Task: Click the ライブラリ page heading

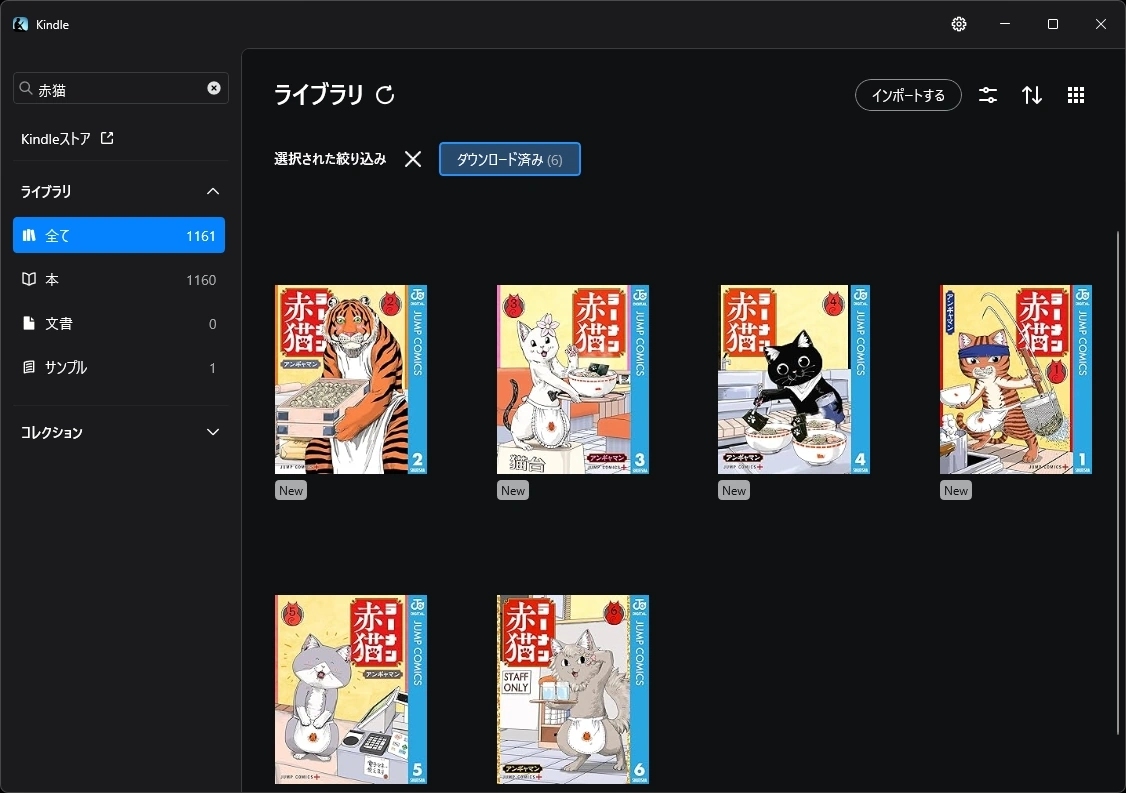Action: 319,95
